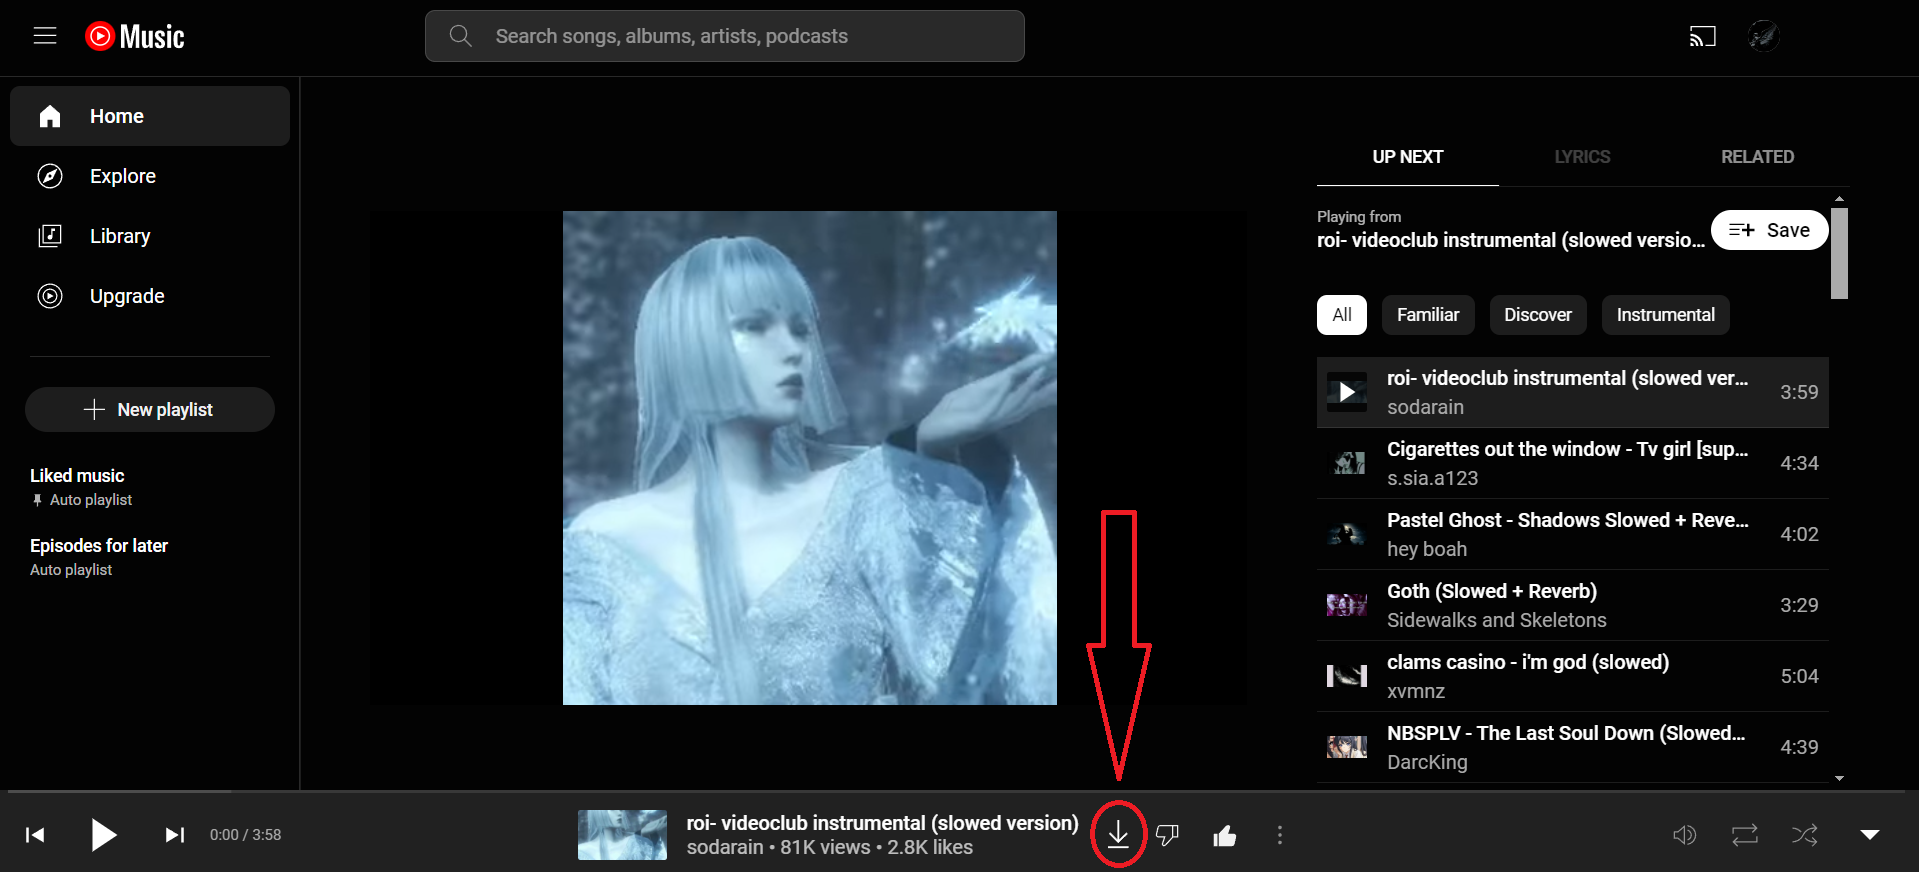Click playing-from title roi- videoclub instrumental
1919x872 pixels.
(1511, 240)
